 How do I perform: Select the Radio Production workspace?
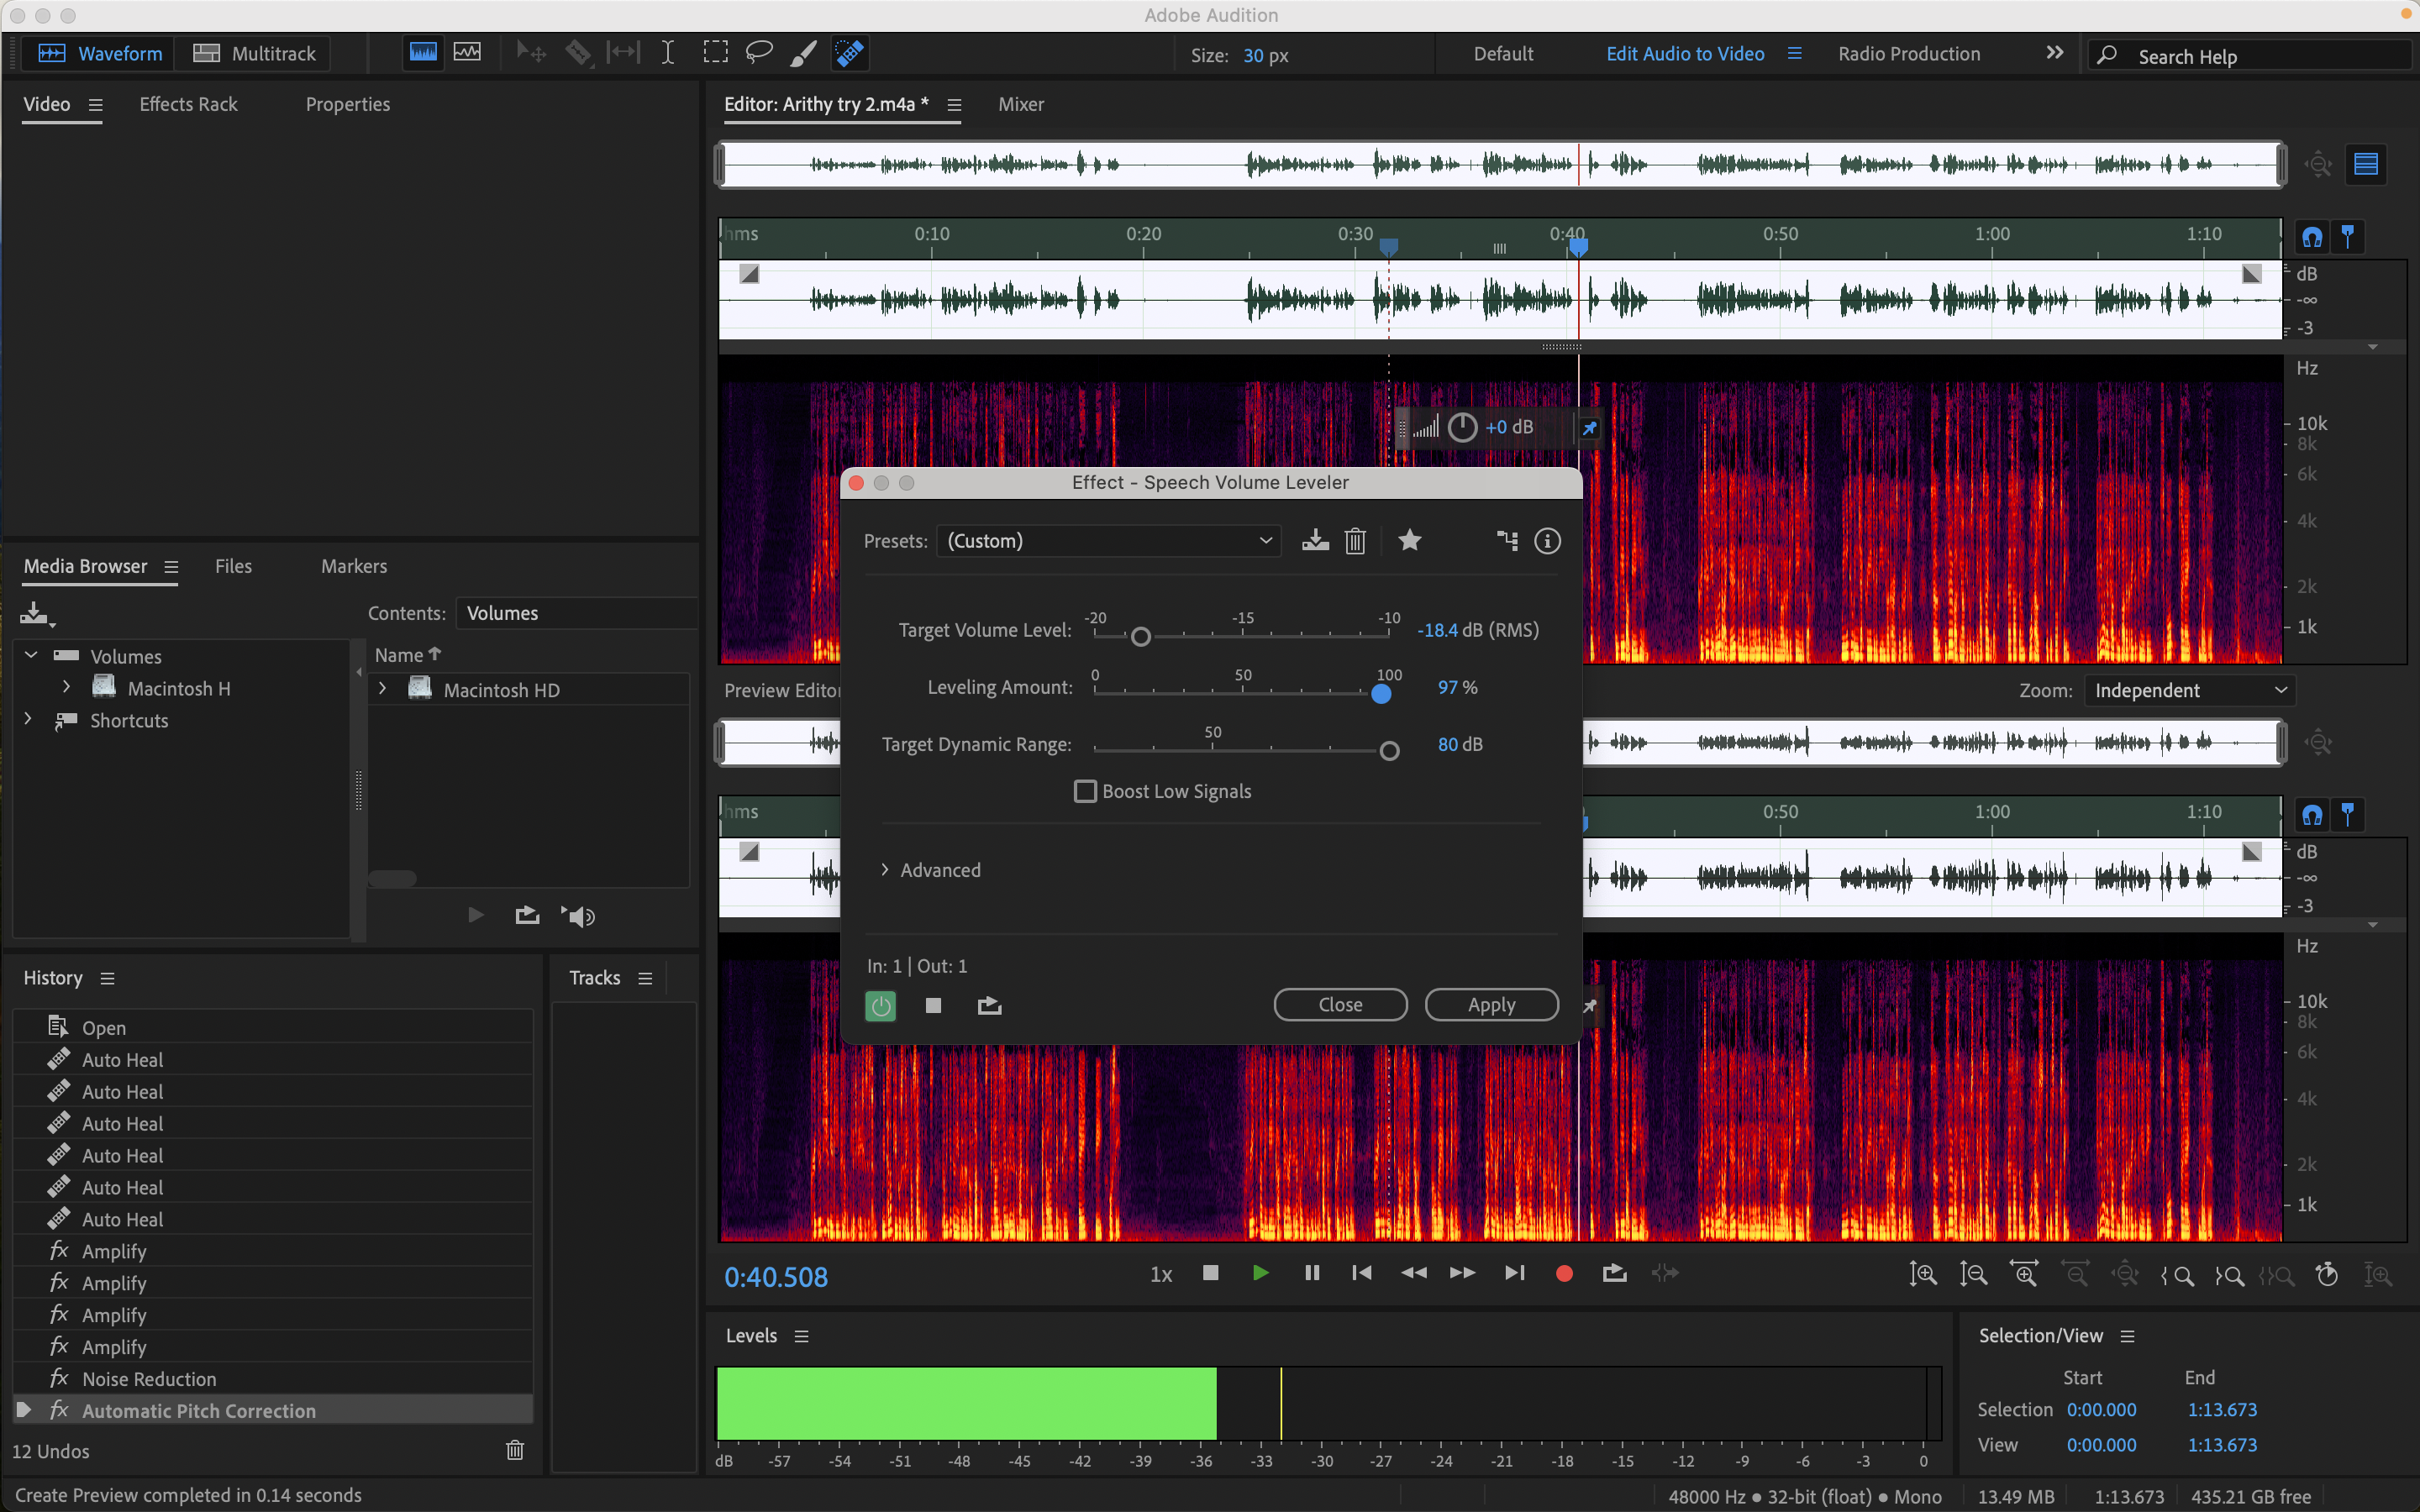coord(1908,54)
